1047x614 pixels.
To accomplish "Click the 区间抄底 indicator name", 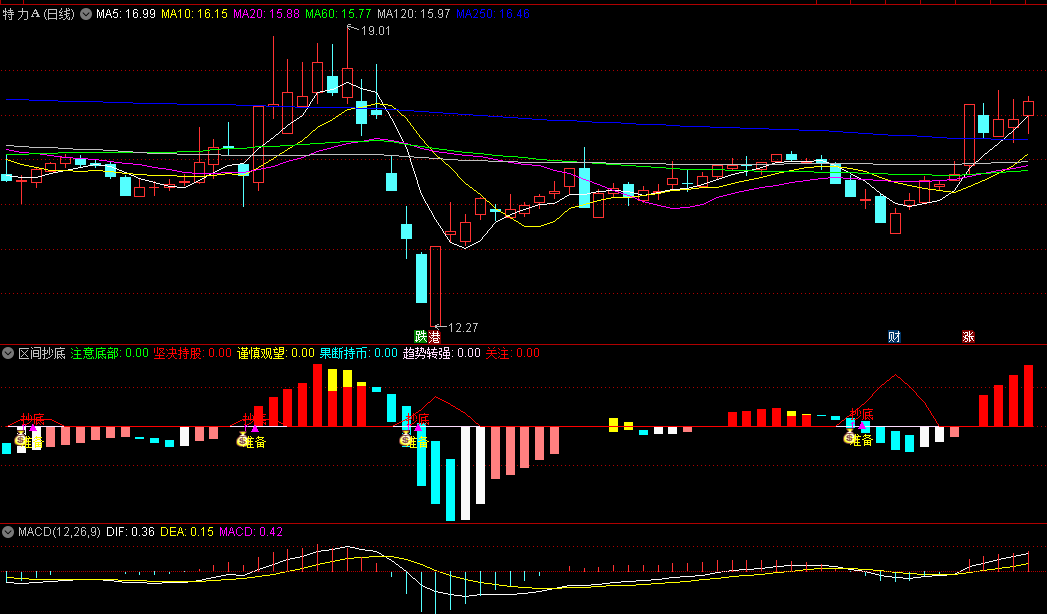I will [41, 353].
